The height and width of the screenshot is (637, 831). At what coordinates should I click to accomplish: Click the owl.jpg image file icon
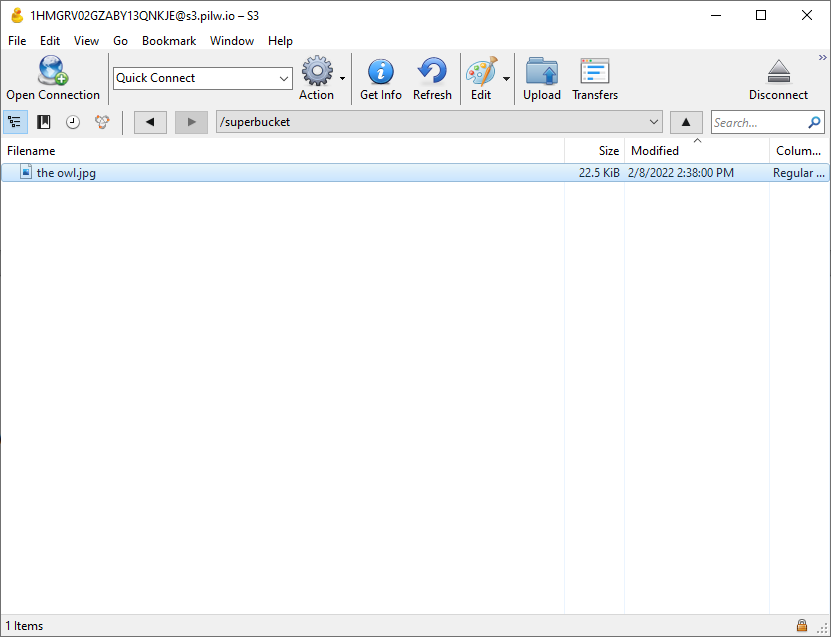(x=25, y=172)
